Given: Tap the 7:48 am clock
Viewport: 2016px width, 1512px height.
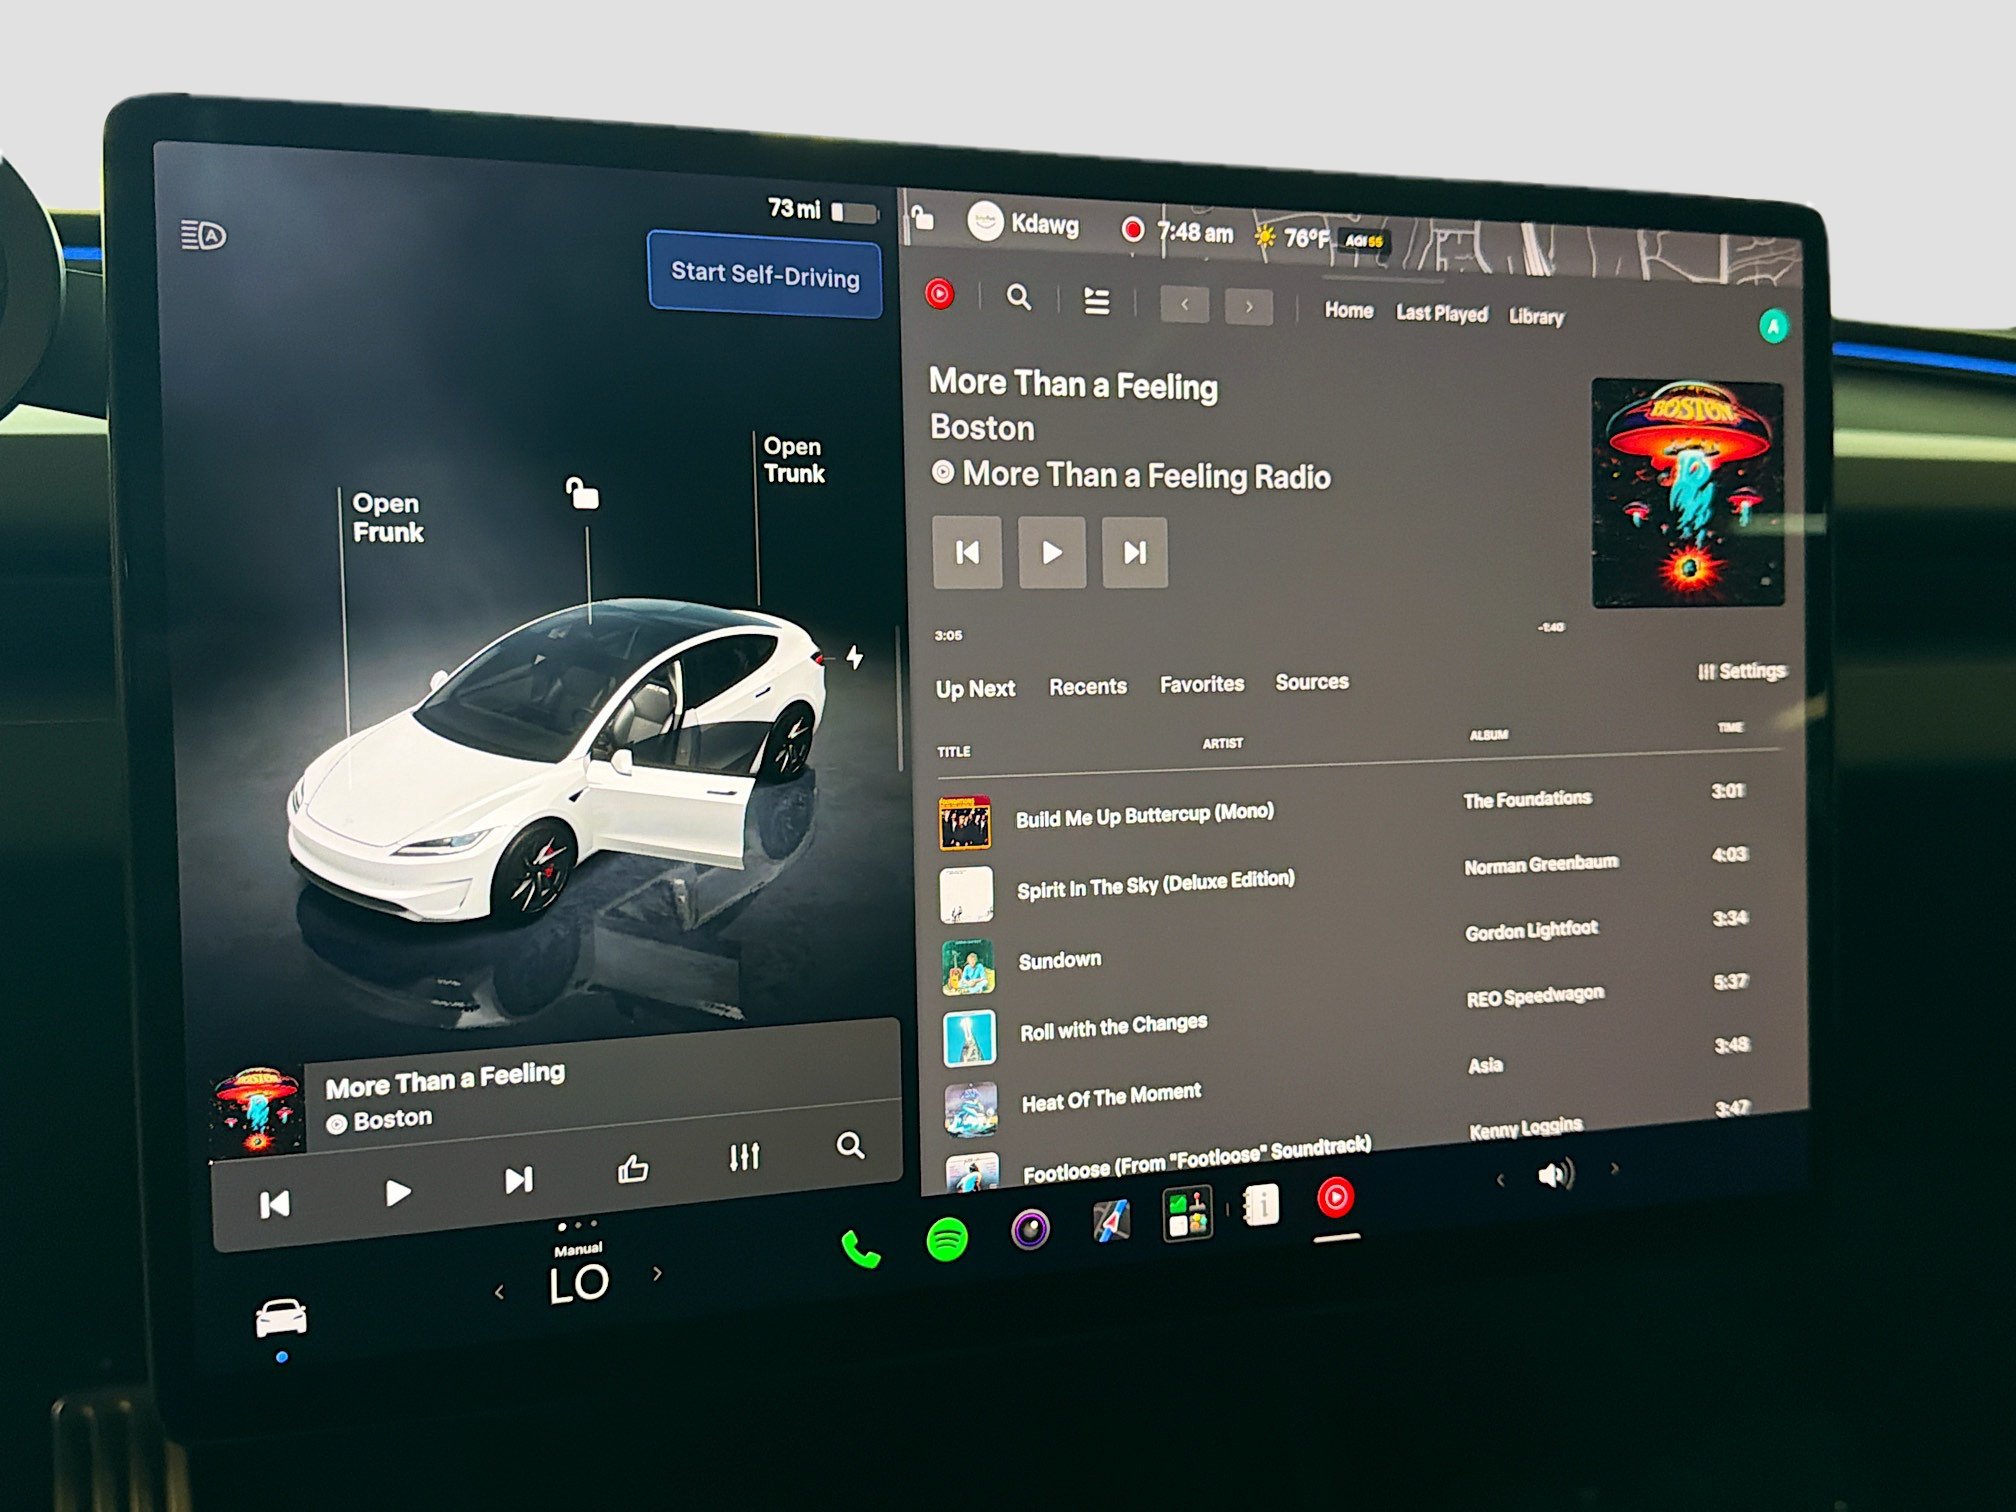Looking at the screenshot, I should pos(1195,233).
